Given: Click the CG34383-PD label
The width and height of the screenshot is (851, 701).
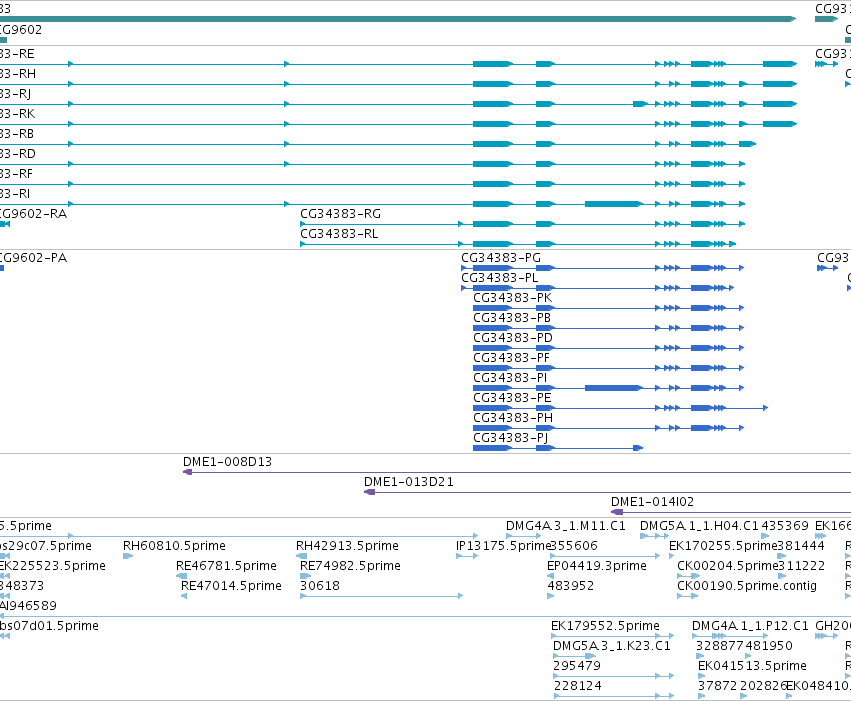Looking at the screenshot, I should click(x=513, y=338).
